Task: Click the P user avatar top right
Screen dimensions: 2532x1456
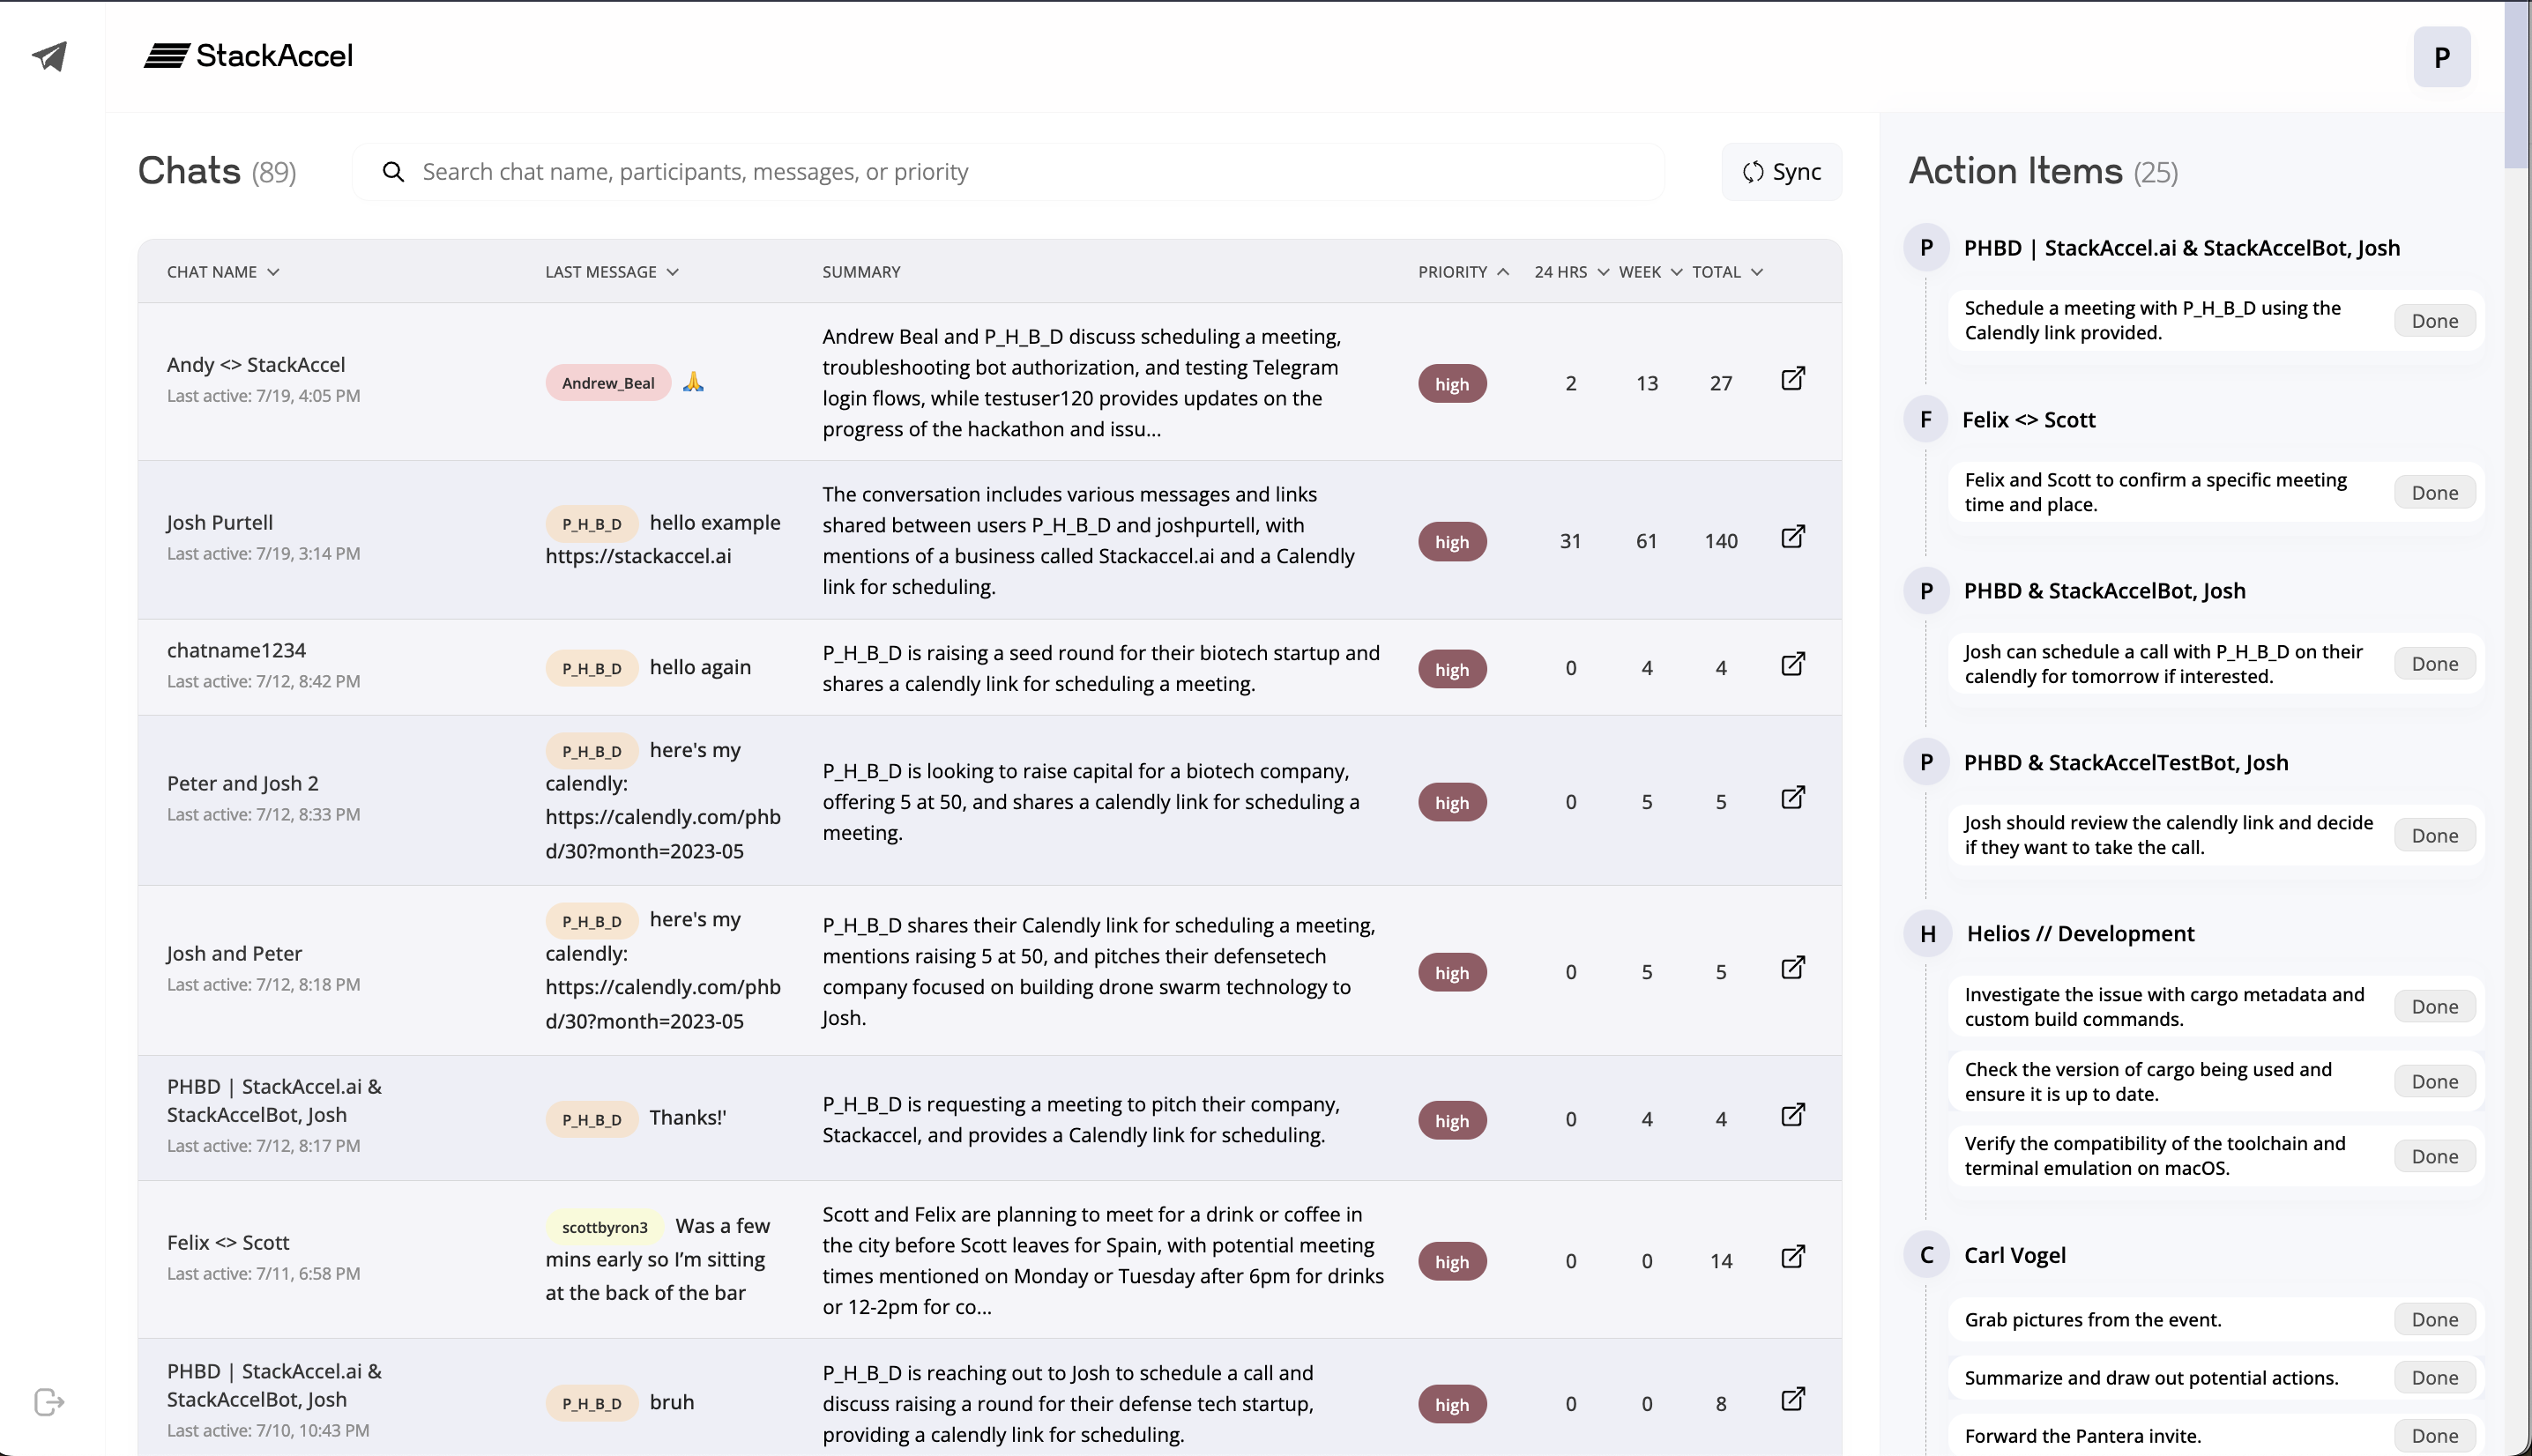Action: pos(2441,58)
